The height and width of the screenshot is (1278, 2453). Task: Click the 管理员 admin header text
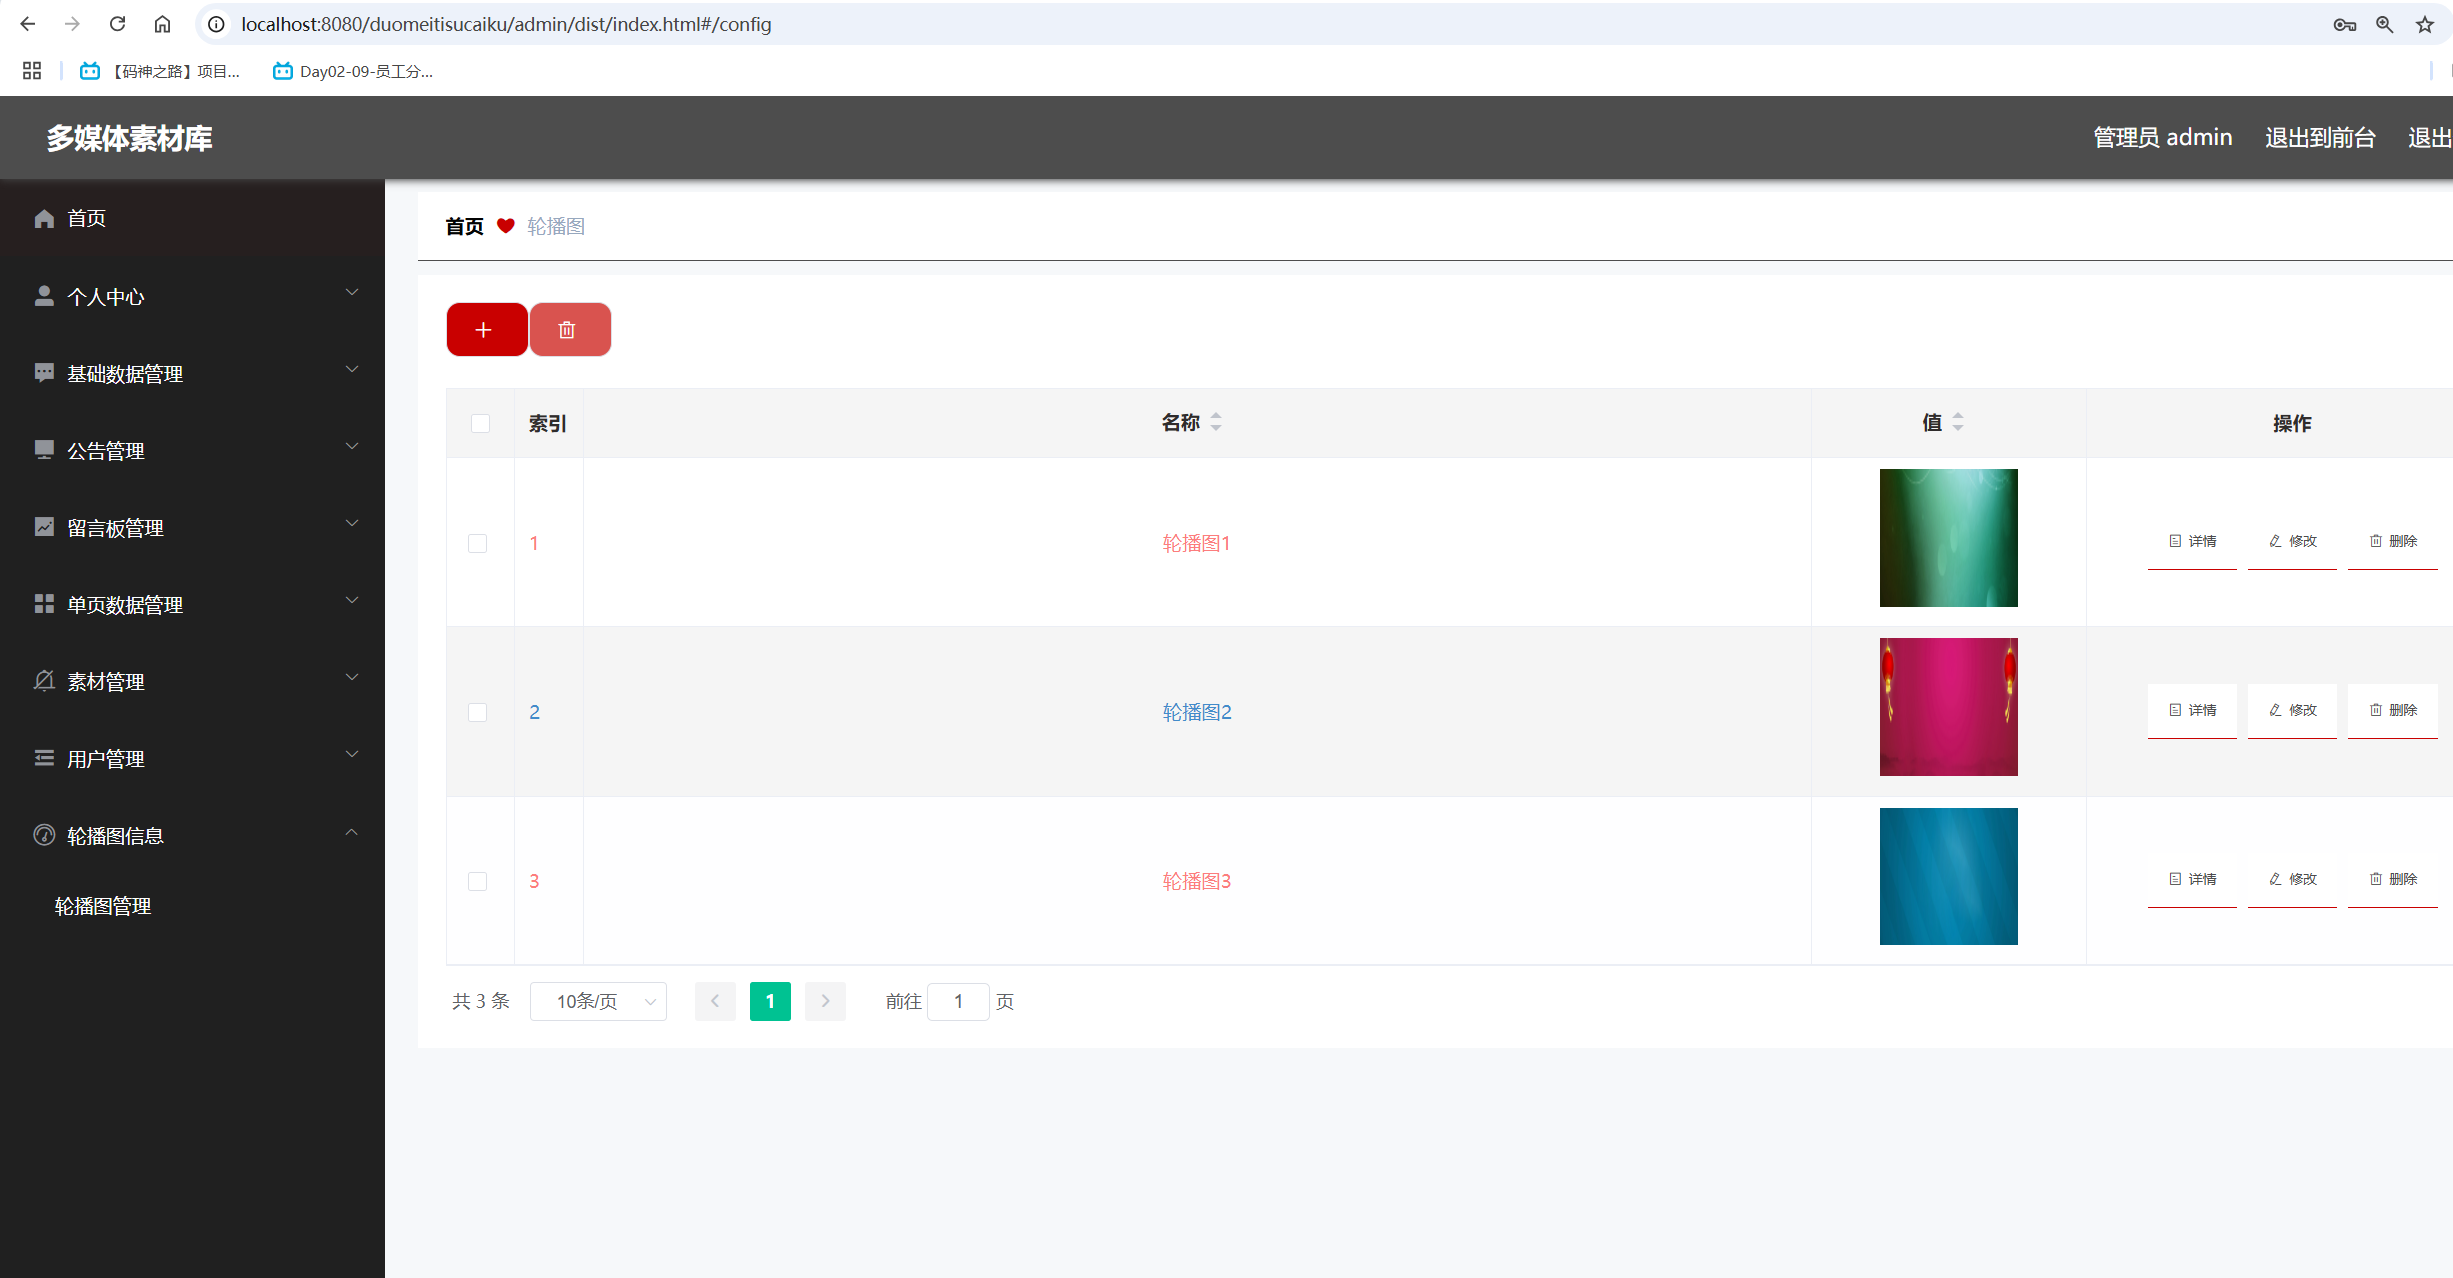click(2163, 138)
